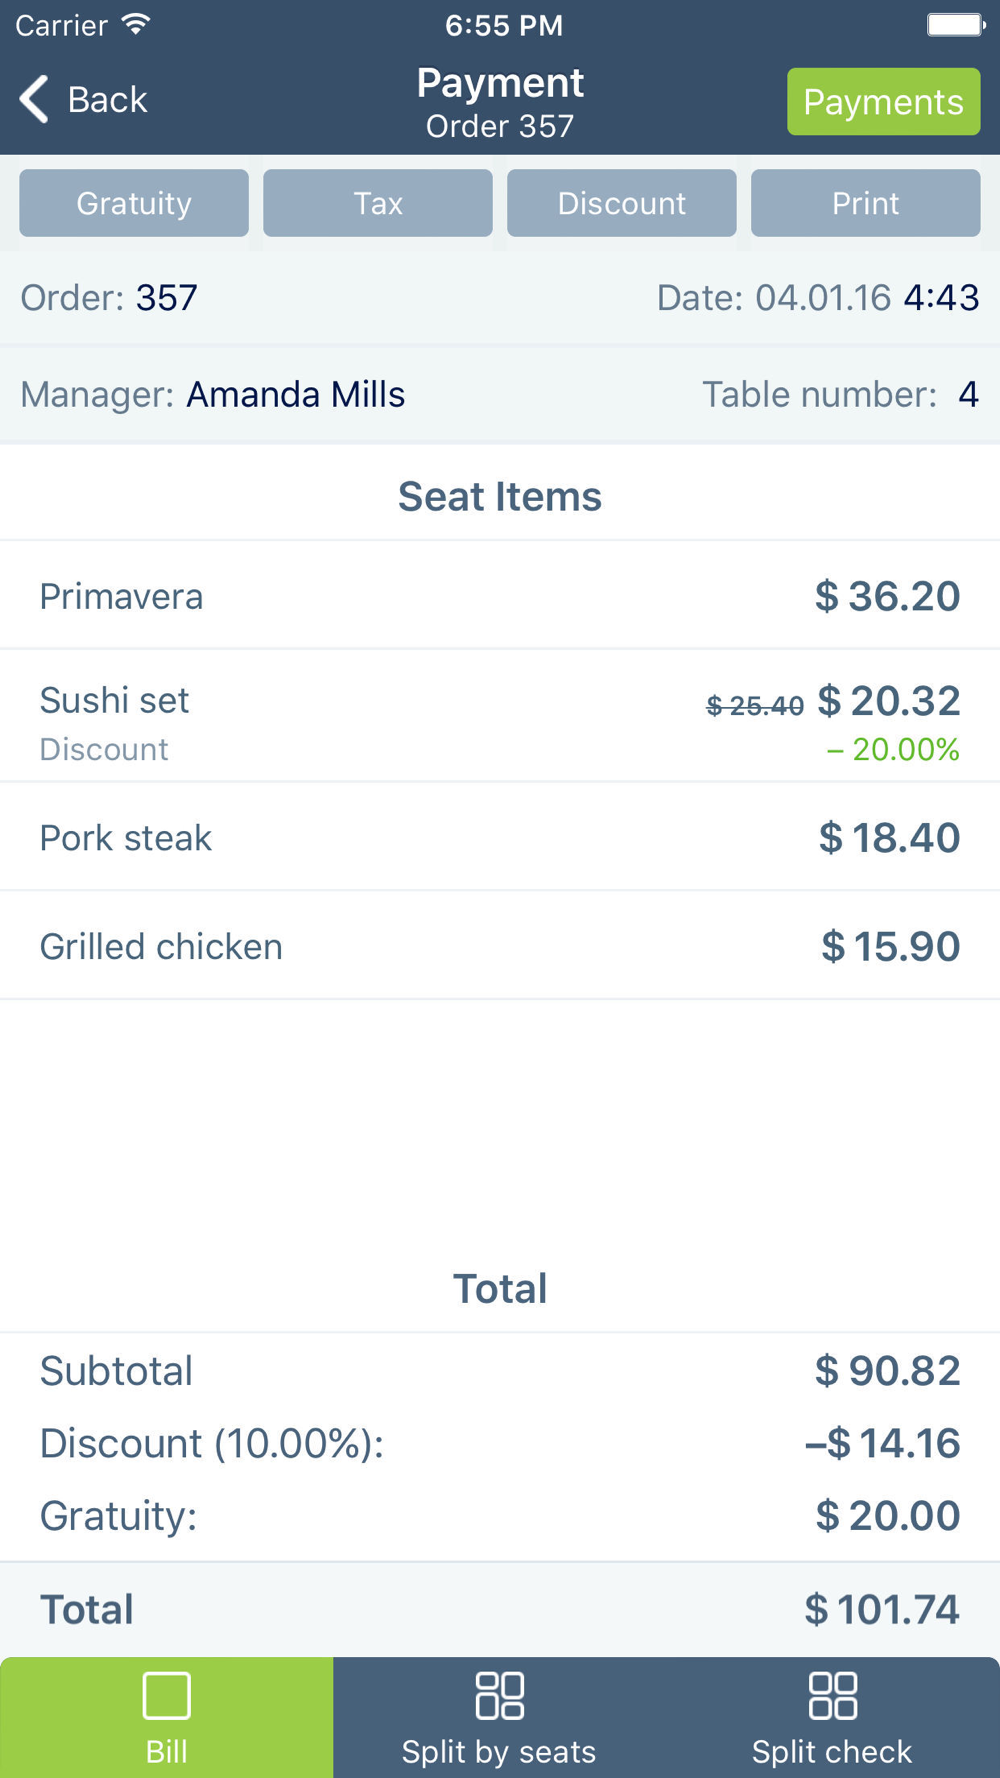Tap the Split check grid icon
The width and height of the screenshot is (1000, 1778).
pos(832,1695)
